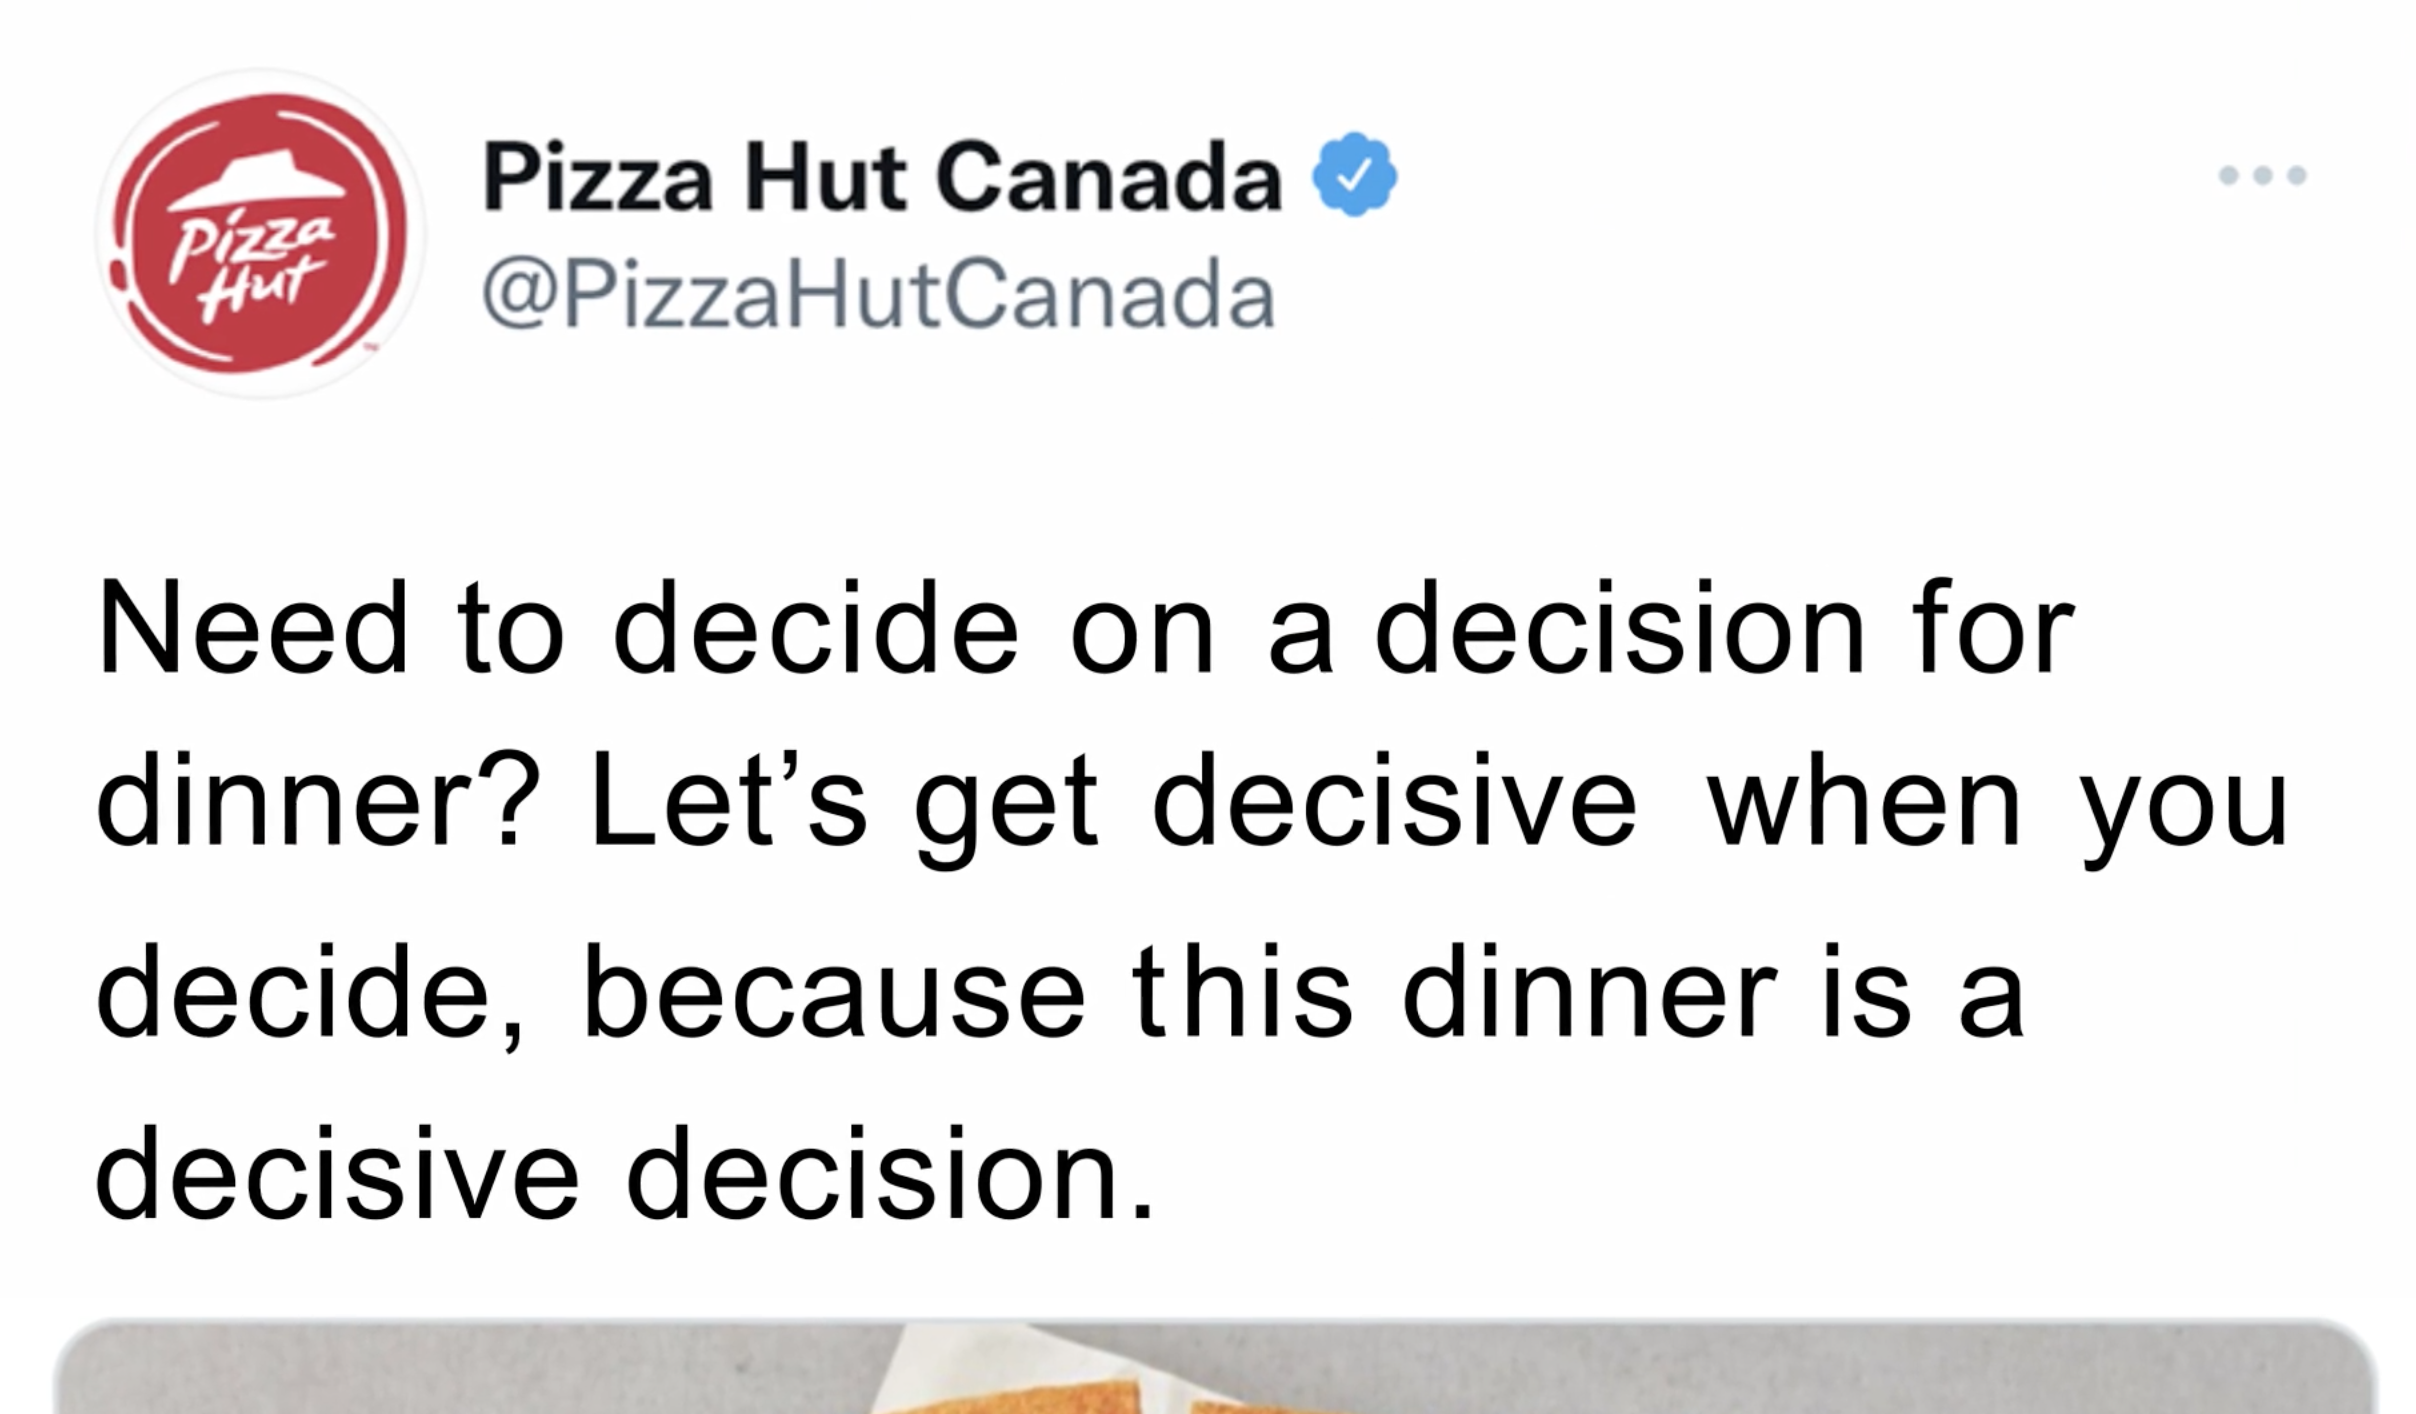Open the Pizza Hut Canada display name
Viewport: 2416px width, 1414px height.
pyautogui.click(x=881, y=178)
